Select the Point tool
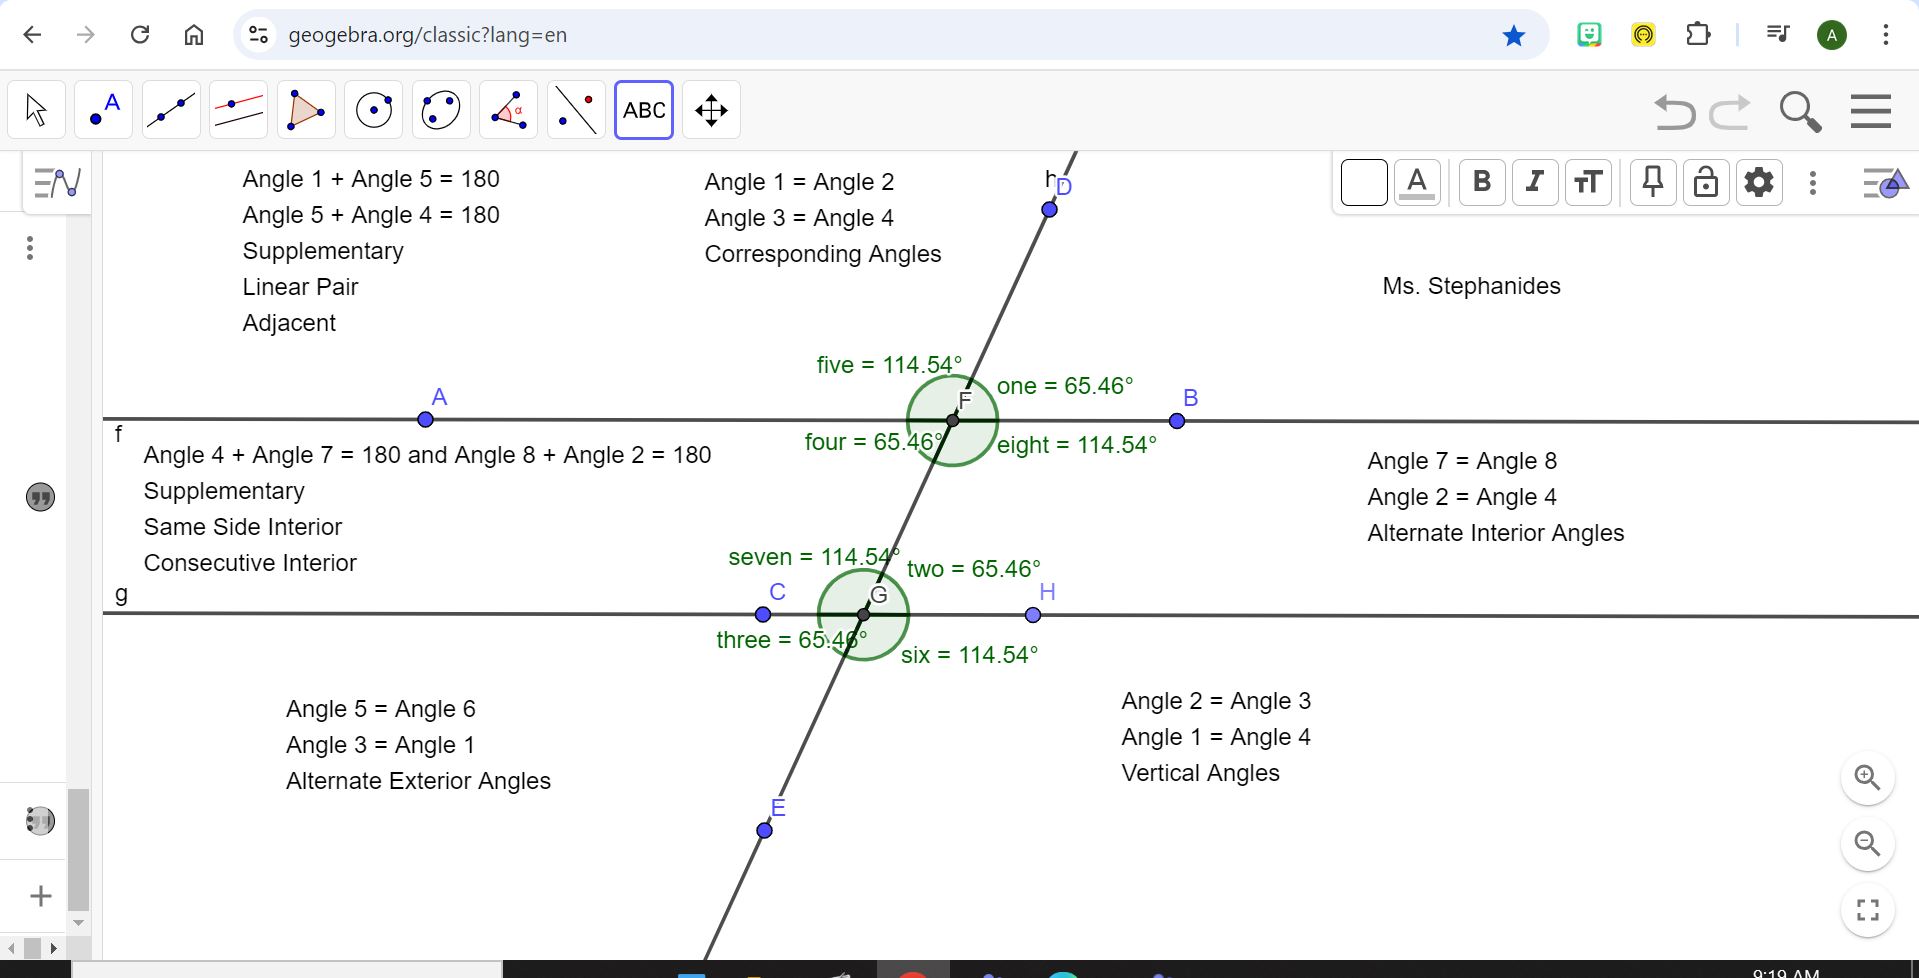 click(103, 110)
